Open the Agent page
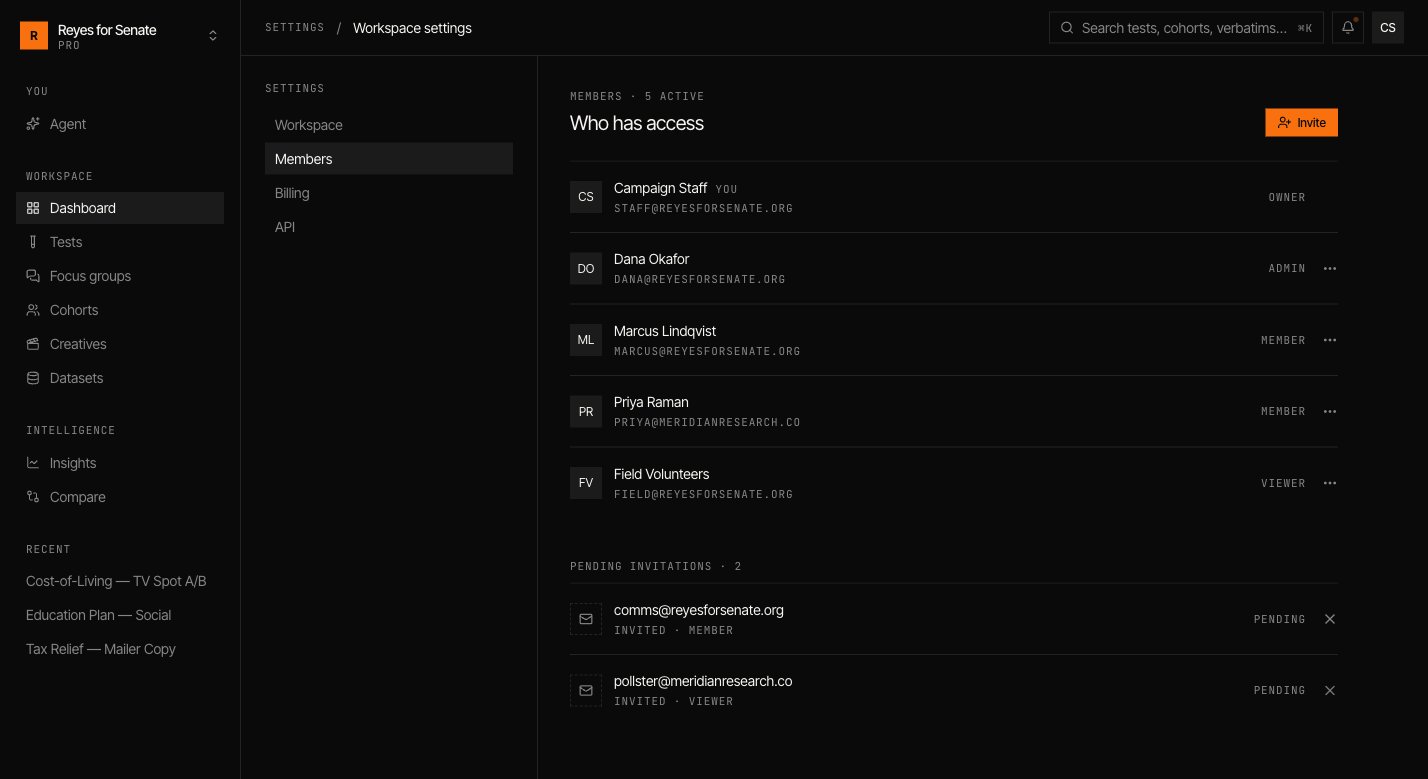 (120, 124)
